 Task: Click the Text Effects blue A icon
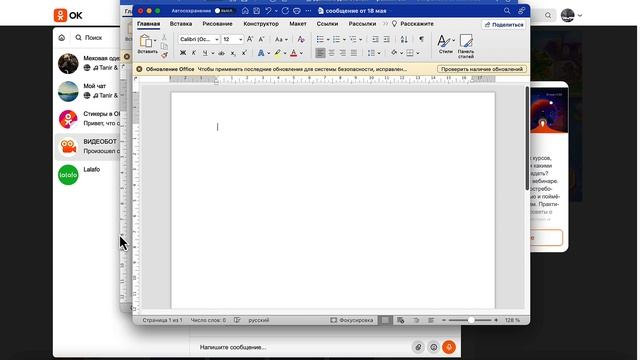pos(261,53)
